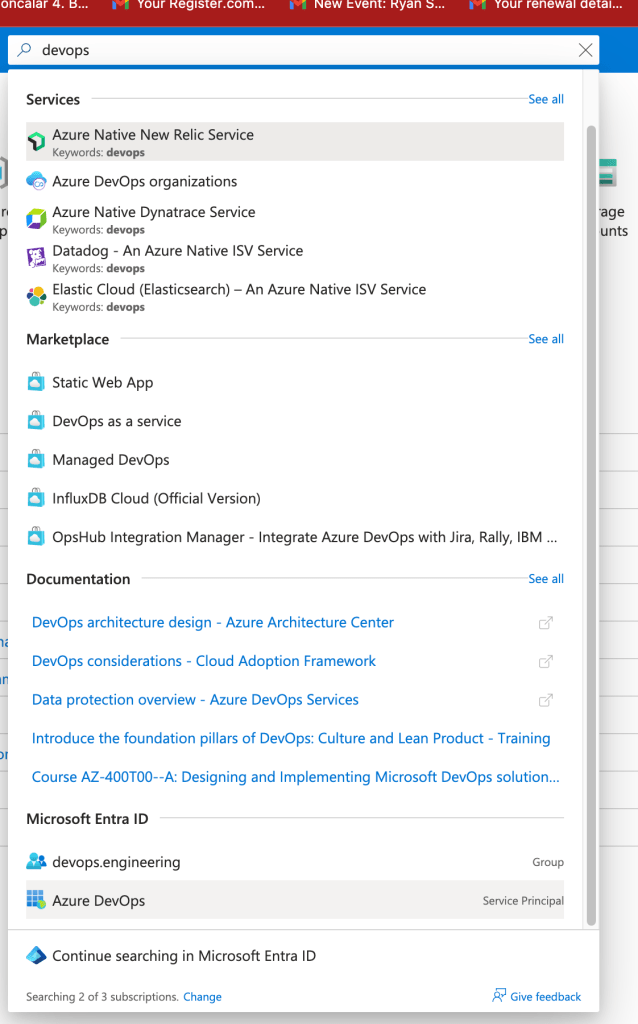This screenshot has width=638, height=1024.
Task: Switch to New Event: Ryan S browser tab
Action: click(x=368, y=5)
